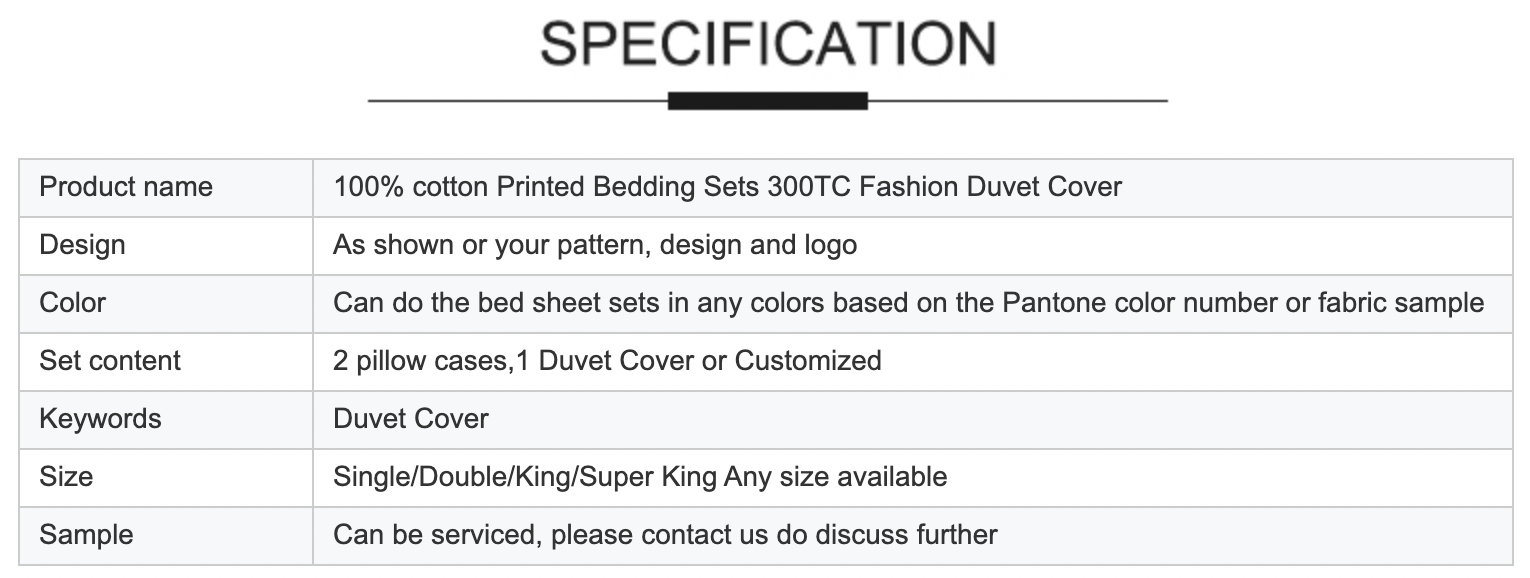Click the 'or Customized' phrase in Set content
This screenshot has width=1530, height=578.
(792, 361)
